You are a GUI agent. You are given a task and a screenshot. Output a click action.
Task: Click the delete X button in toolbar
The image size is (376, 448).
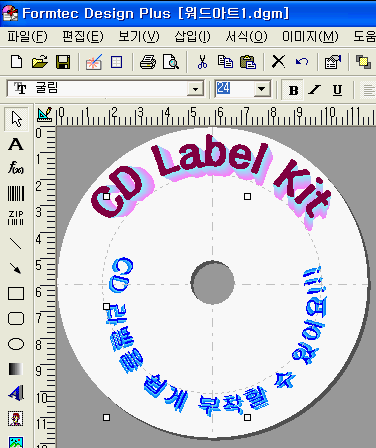[x=278, y=62]
